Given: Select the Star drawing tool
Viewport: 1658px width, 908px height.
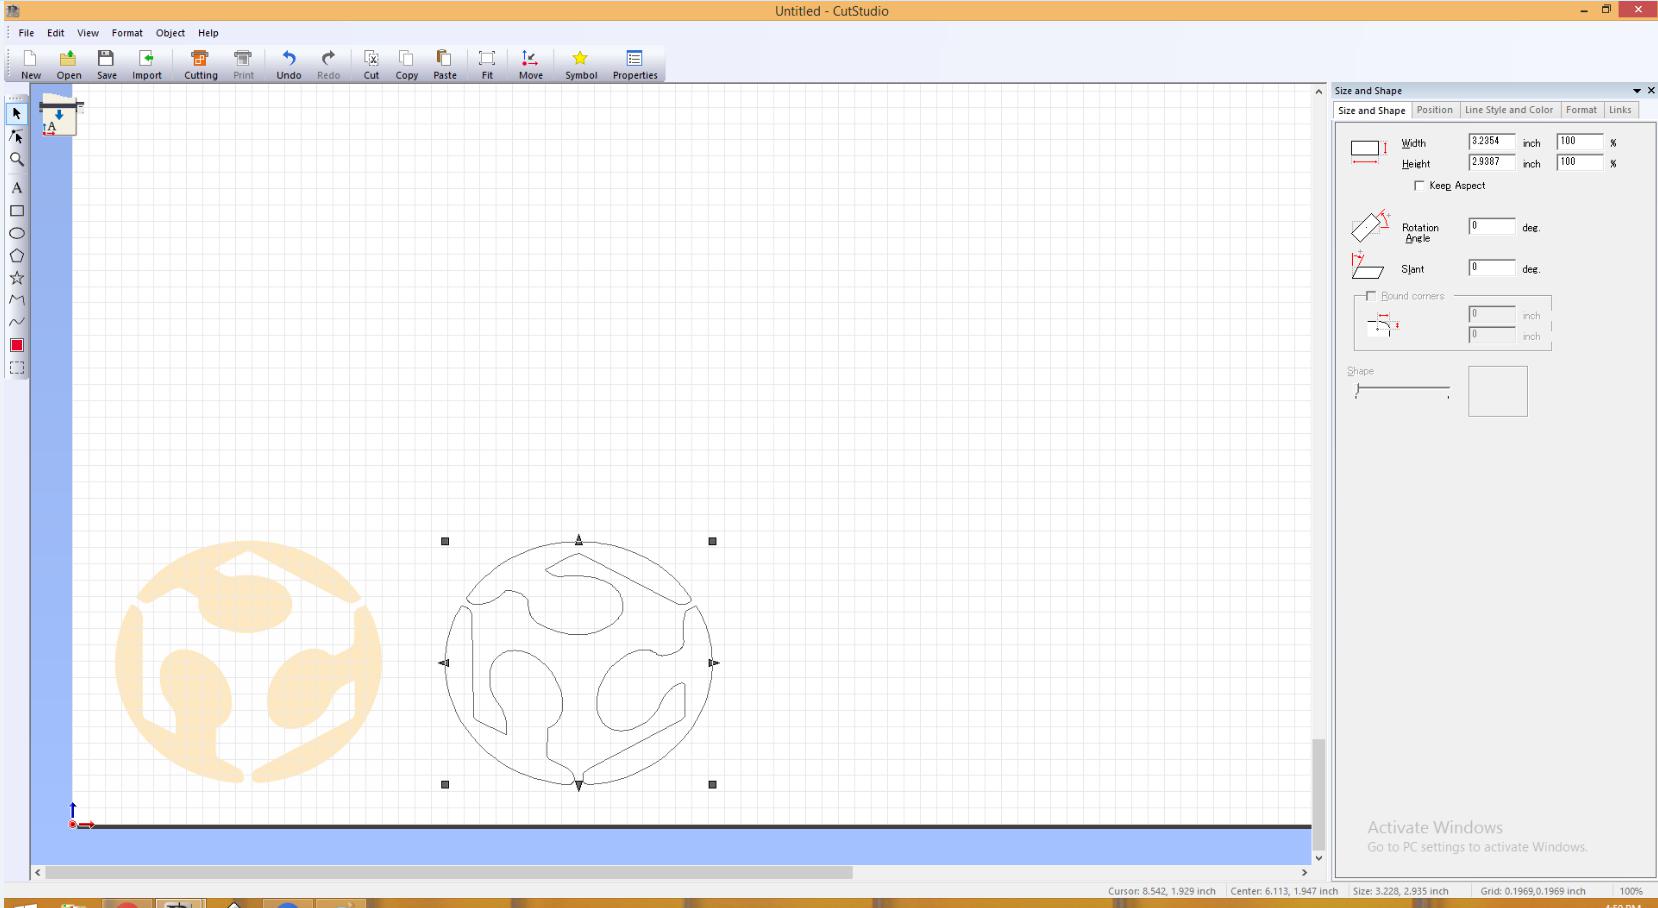Looking at the screenshot, I should (x=17, y=278).
